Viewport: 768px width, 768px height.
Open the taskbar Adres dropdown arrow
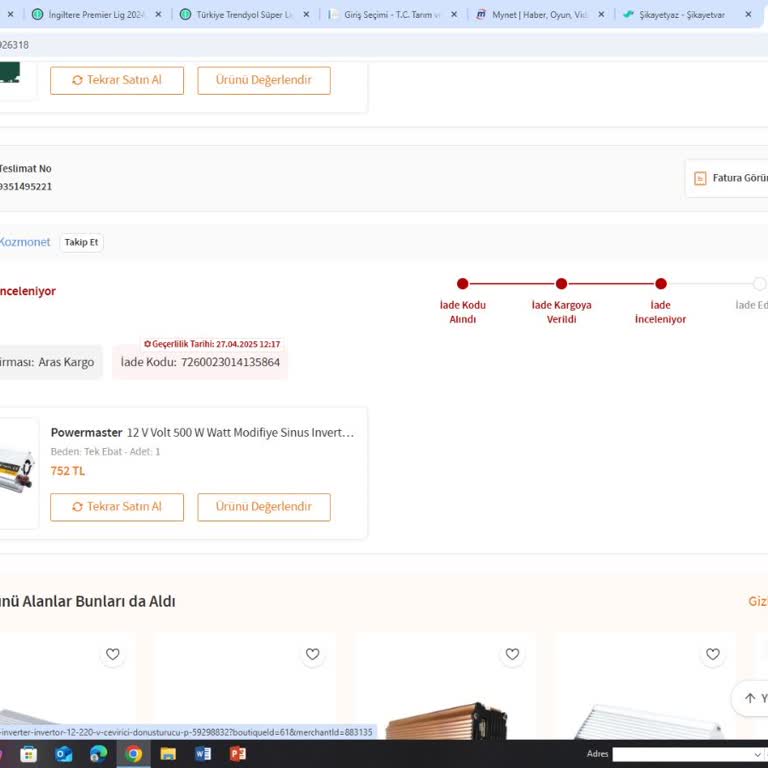point(758,754)
